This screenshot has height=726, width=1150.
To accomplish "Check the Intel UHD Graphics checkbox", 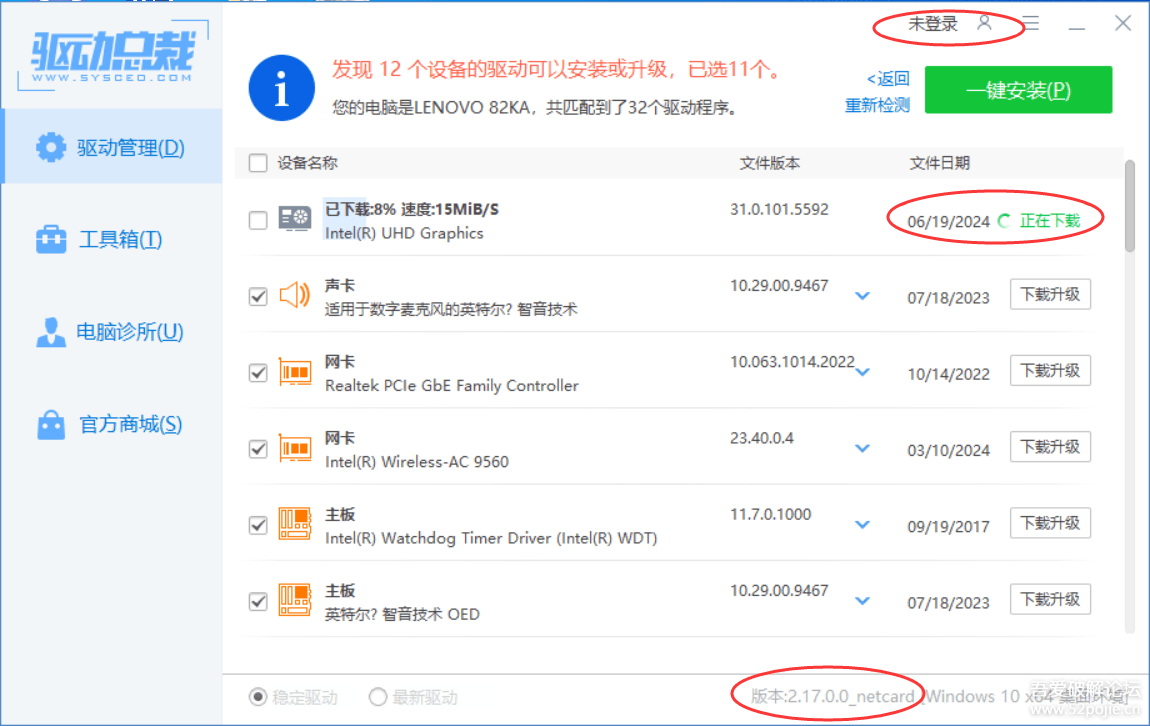I will [x=258, y=220].
